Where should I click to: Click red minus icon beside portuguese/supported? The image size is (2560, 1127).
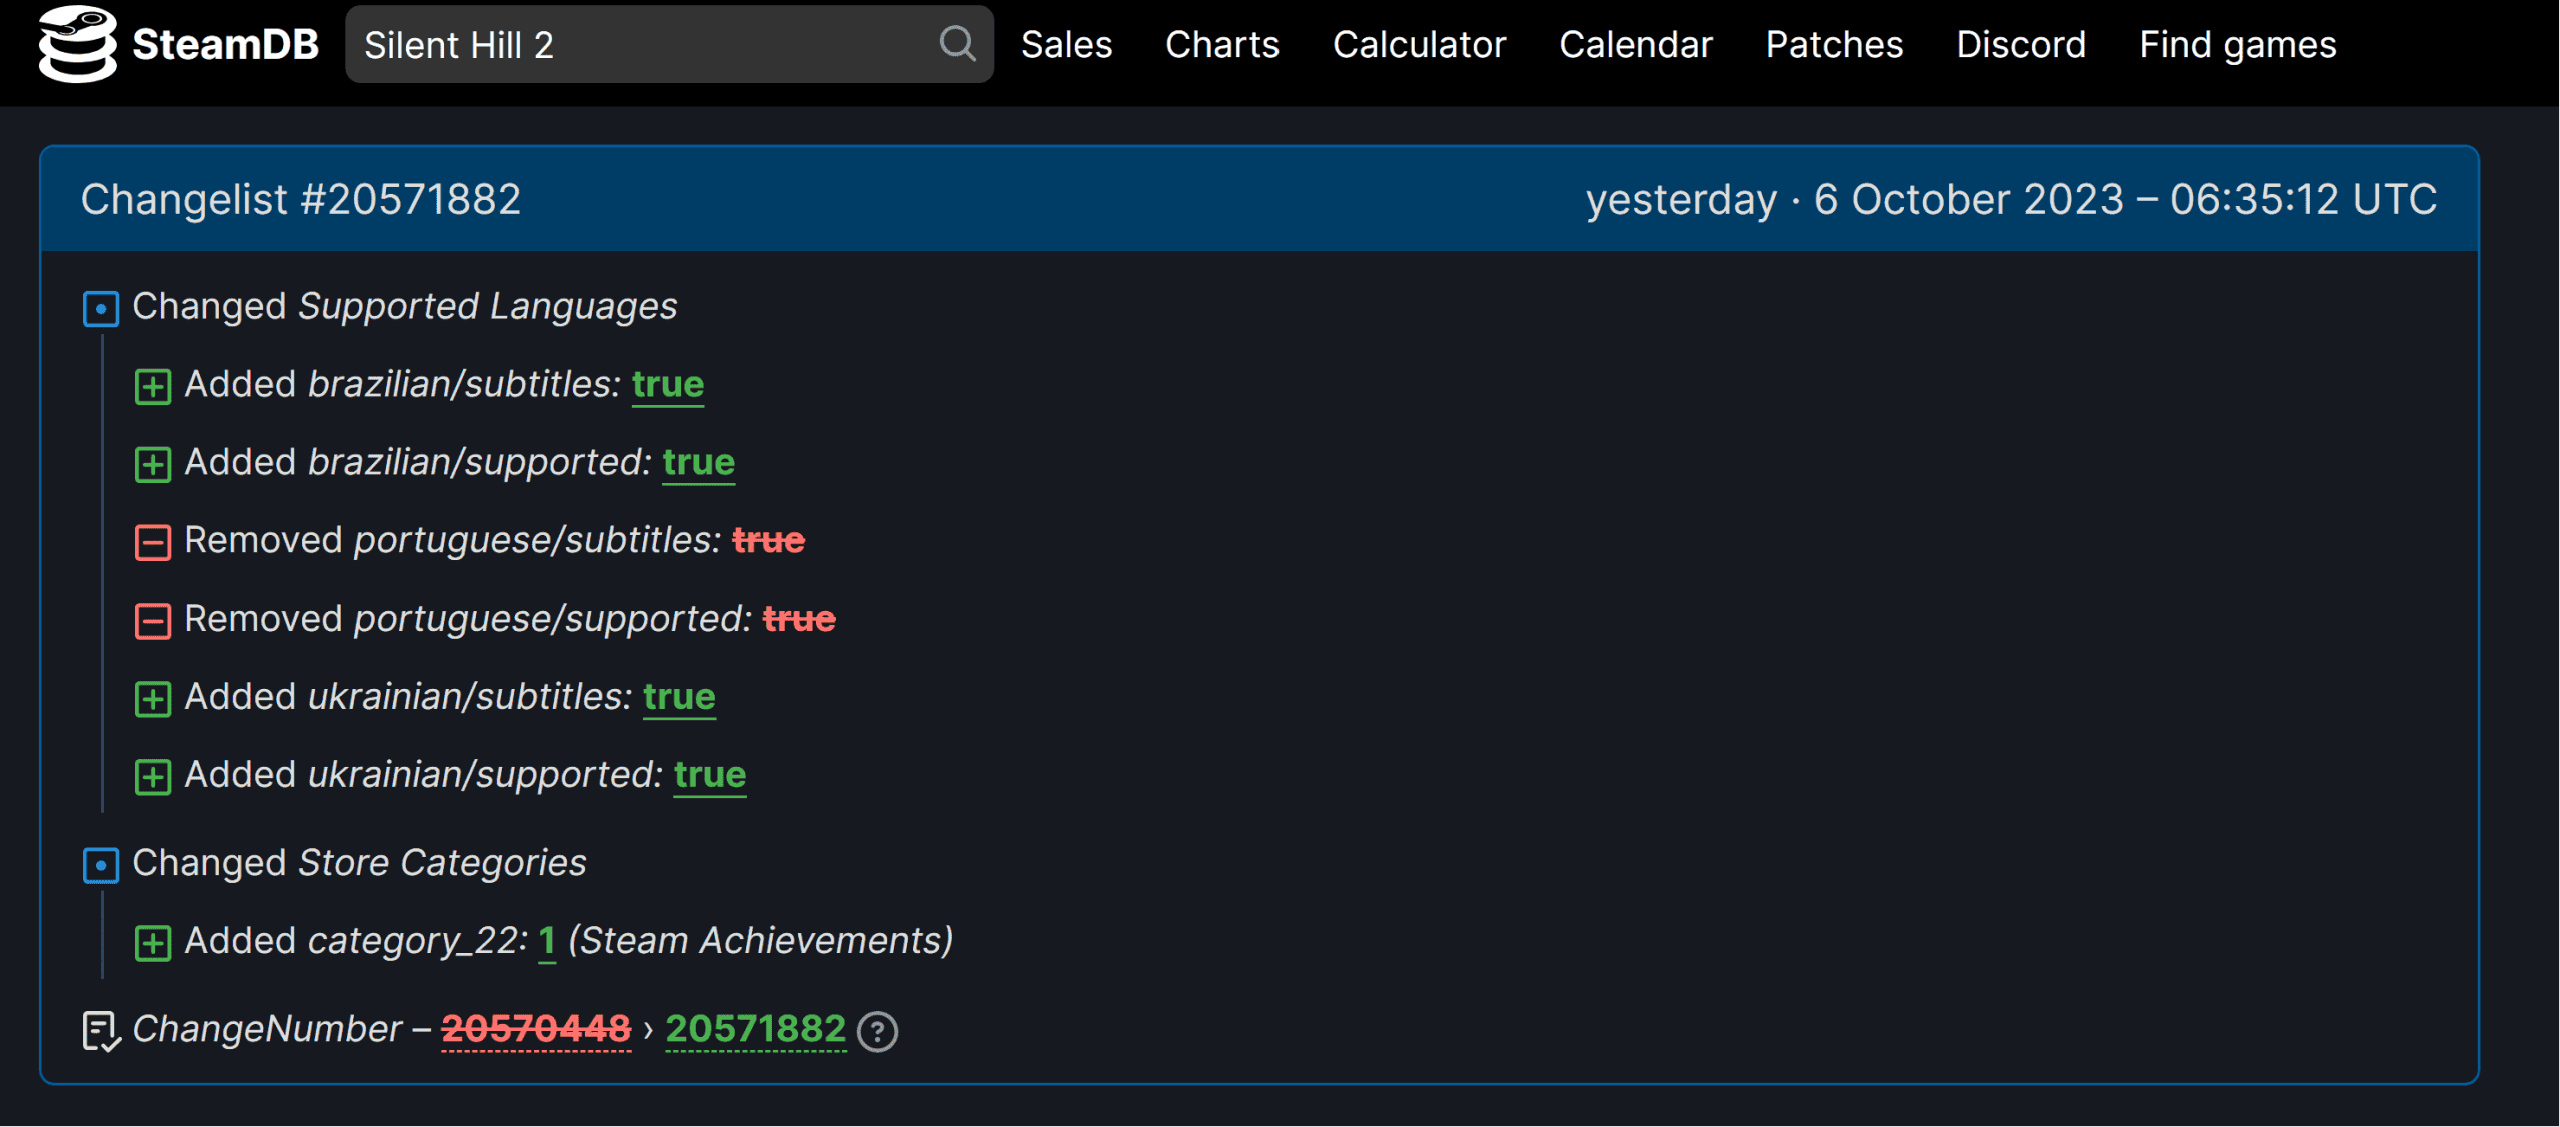(x=153, y=621)
